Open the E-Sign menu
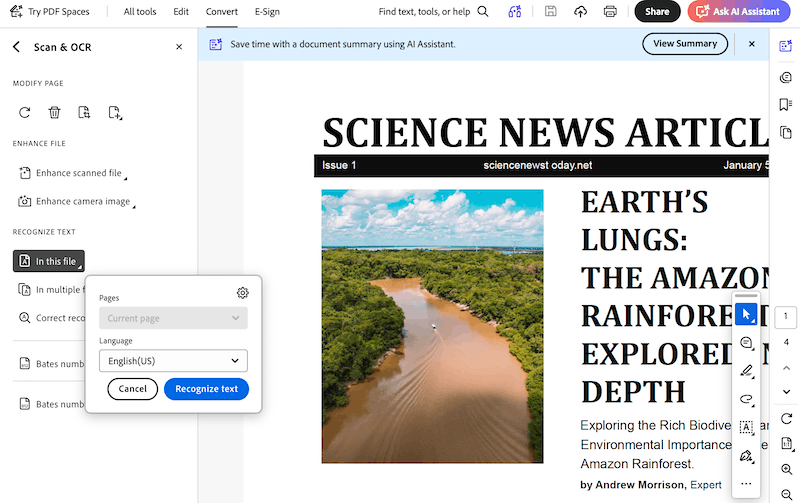The width and height of the screenshot is (800, 503). click(267, 12)
